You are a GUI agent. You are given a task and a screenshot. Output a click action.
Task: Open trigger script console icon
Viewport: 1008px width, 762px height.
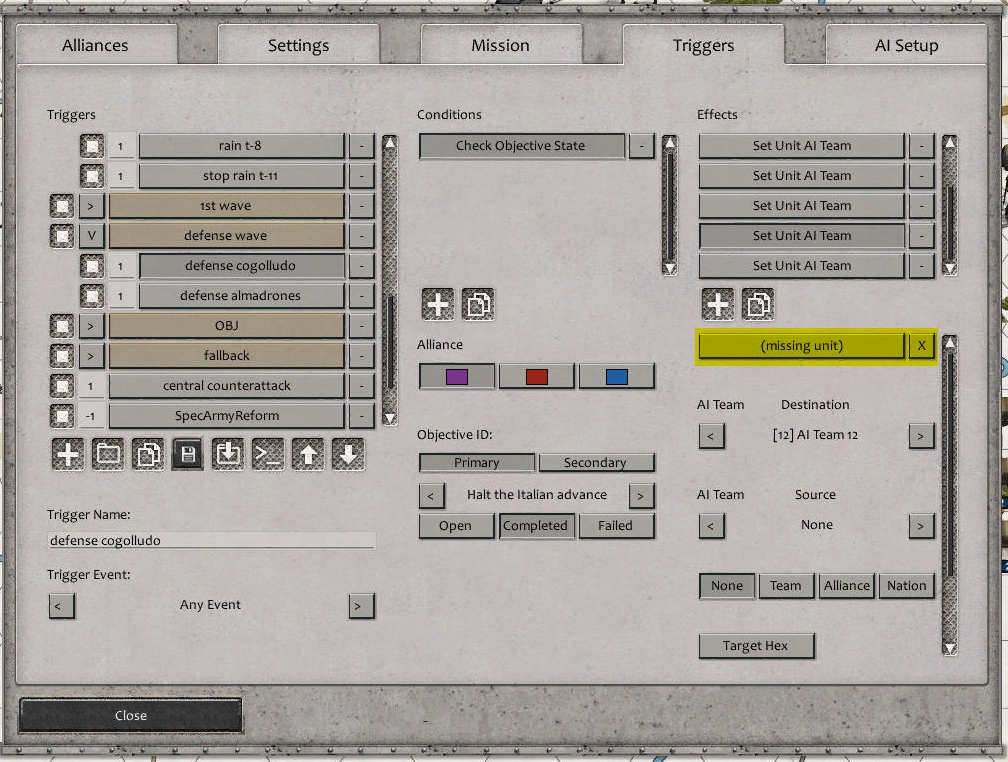pos(267,455)
